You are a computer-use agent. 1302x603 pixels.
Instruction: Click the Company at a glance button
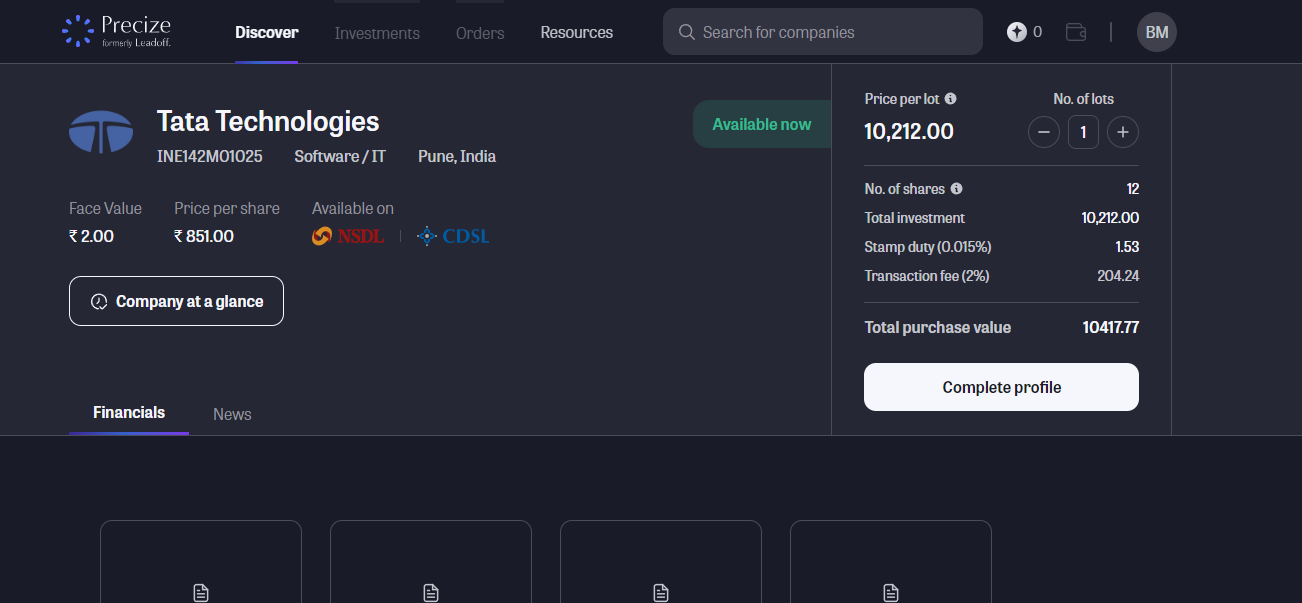click(x=176, y=301)
